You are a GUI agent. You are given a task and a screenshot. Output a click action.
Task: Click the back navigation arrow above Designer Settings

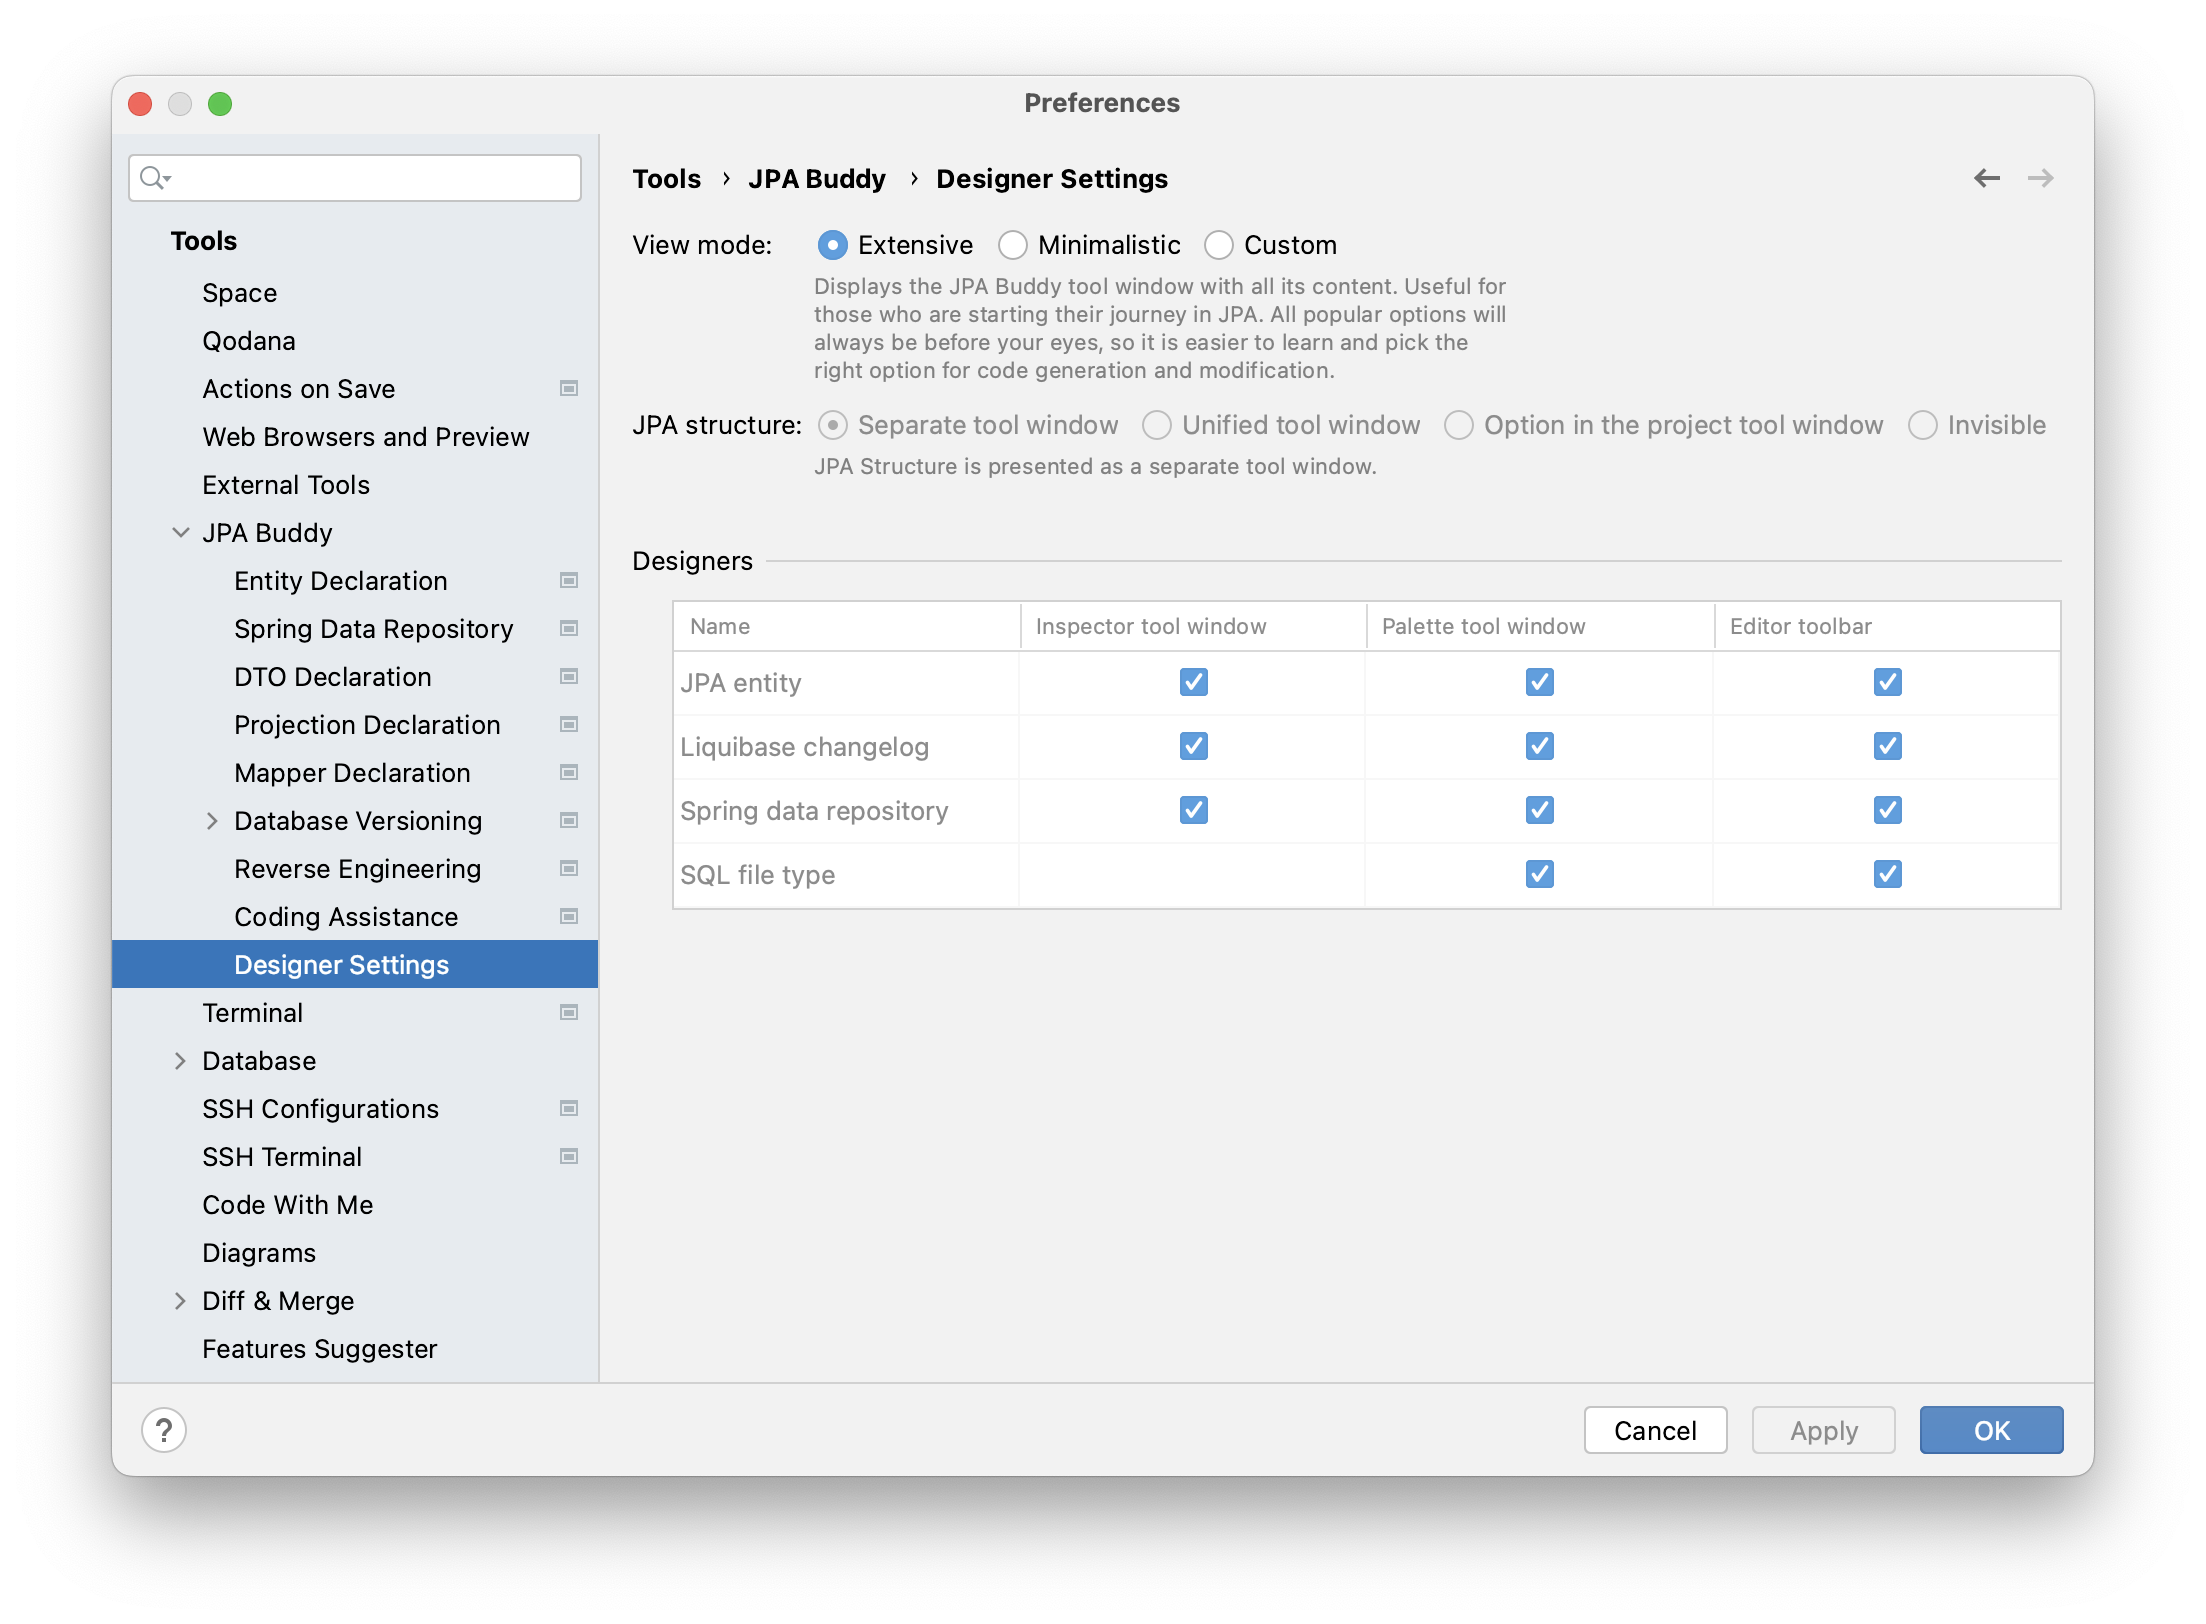click(x=1989, y=178)
